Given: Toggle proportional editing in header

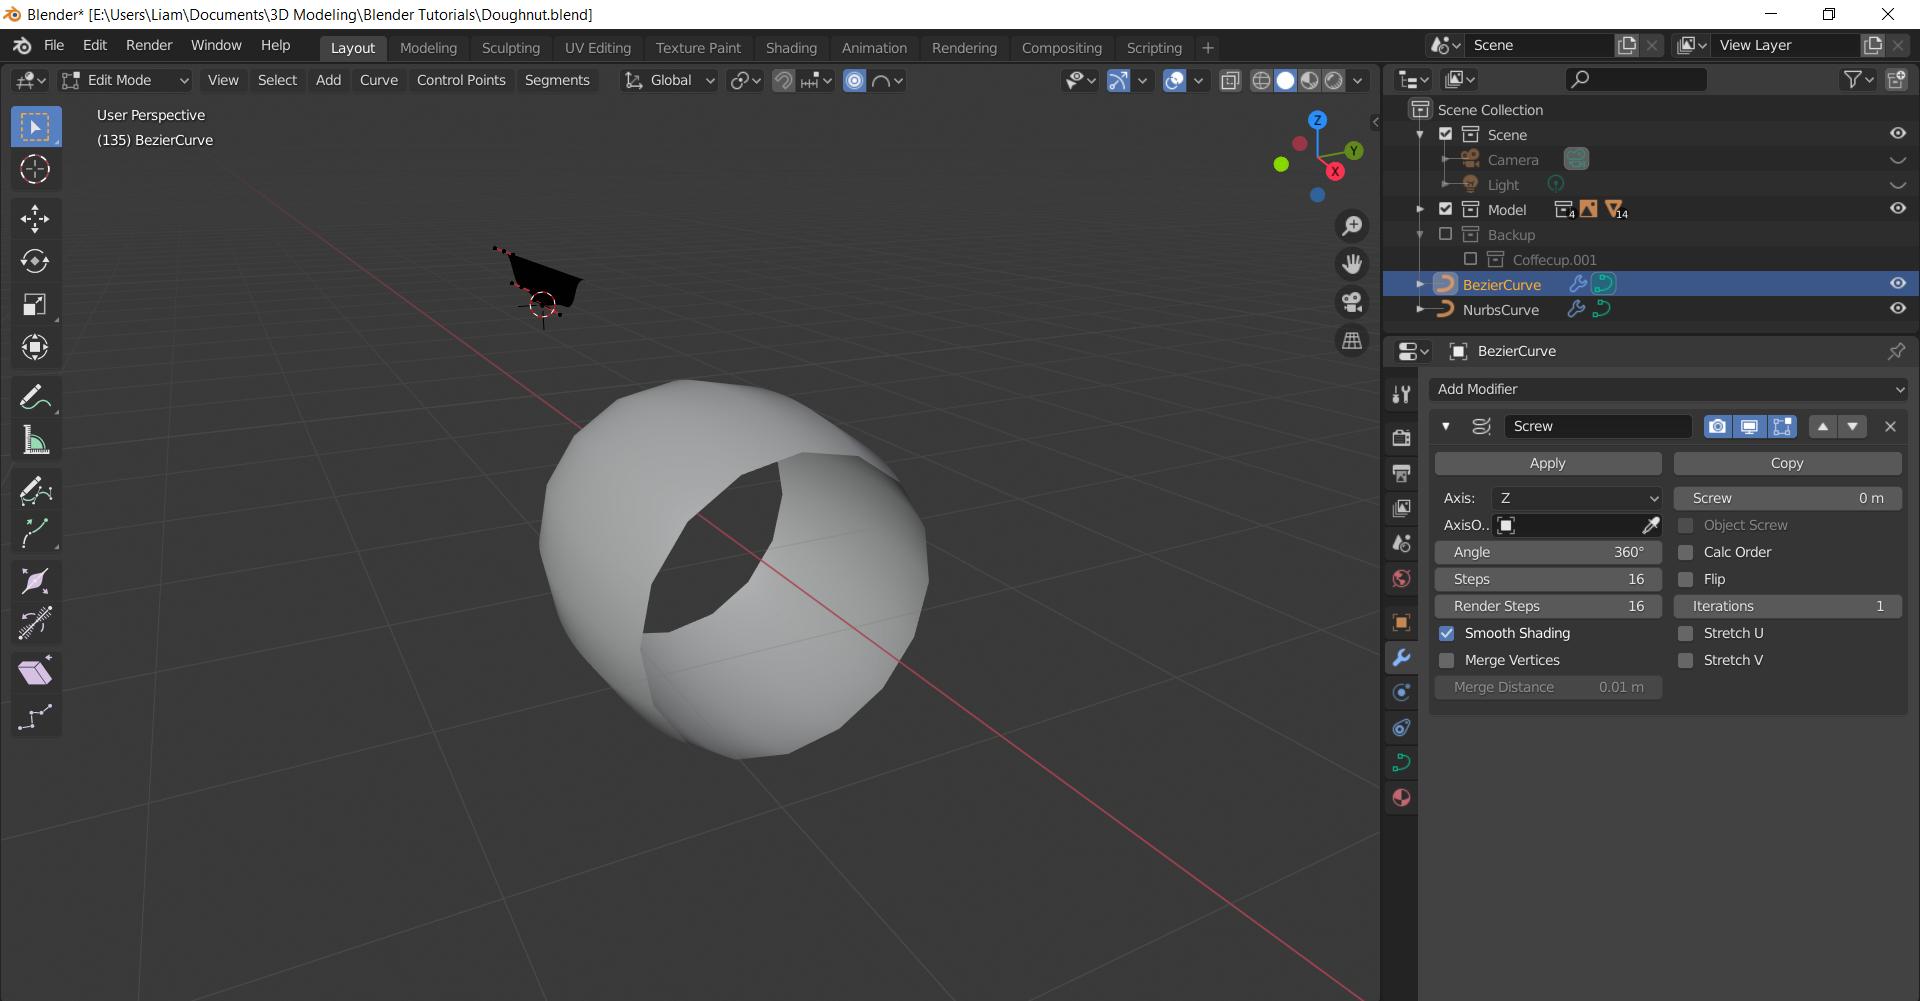Looking at the screenshot, I should pyautogui.click(x=854, y=80).
